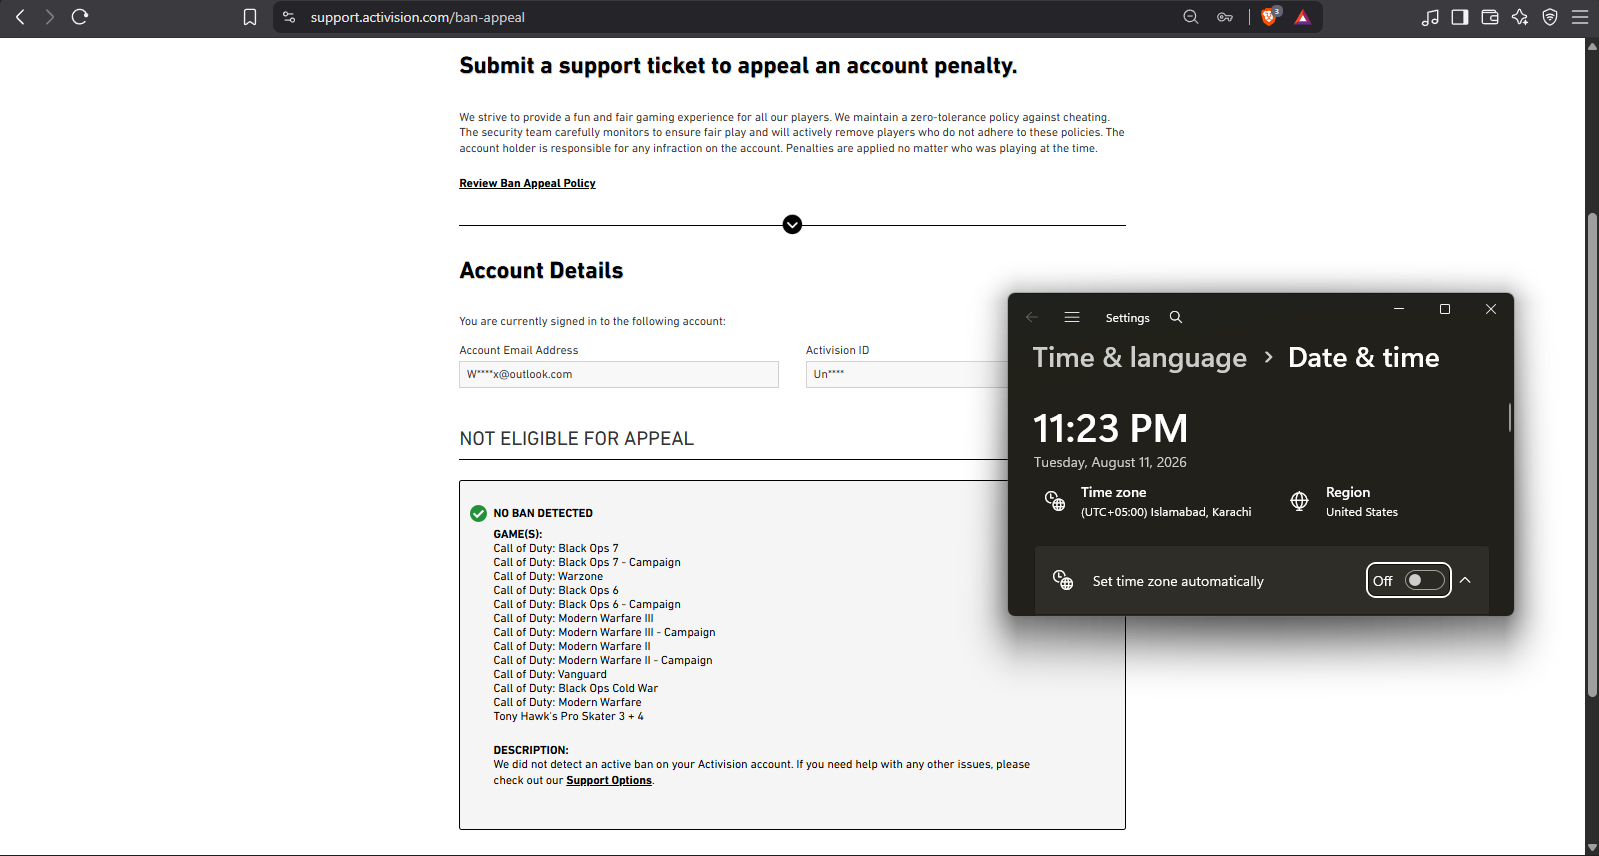Navigate to Time & language breadcrumb
The height and width of the screenshot is (856, 1599).
tap(1140, 358)
